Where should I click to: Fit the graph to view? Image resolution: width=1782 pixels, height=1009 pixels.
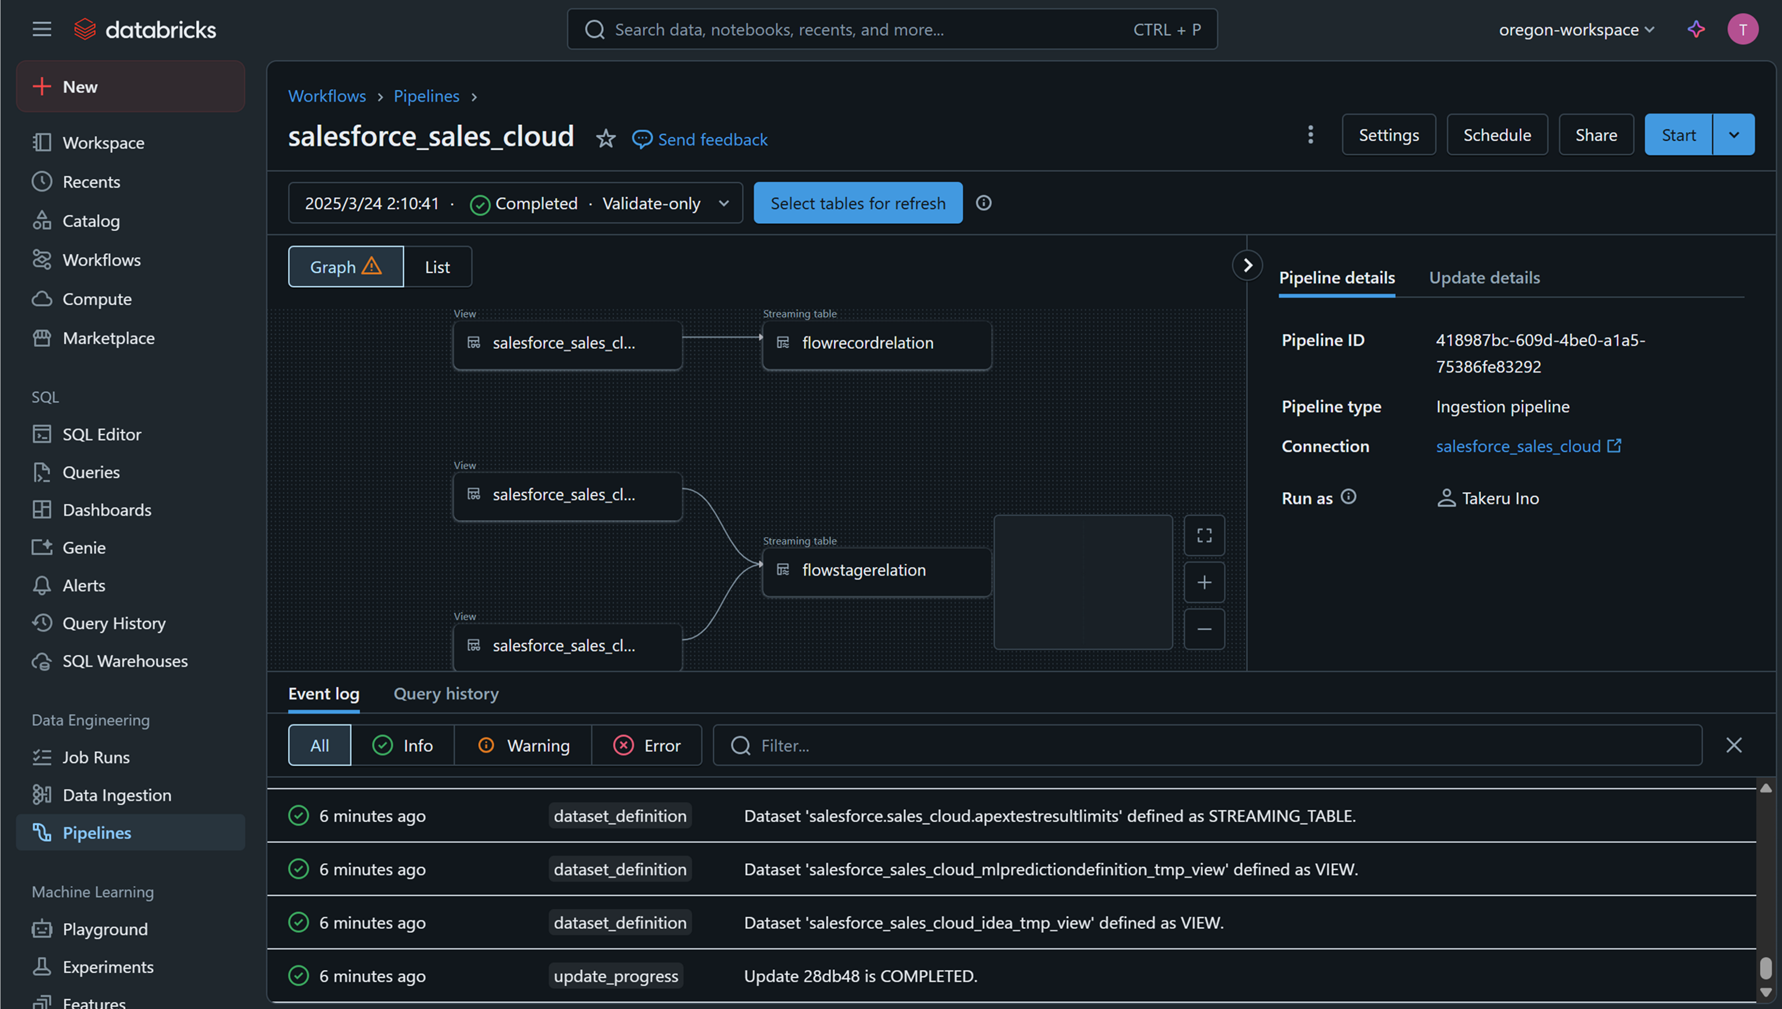pyautogui.click(x=1204, y=536)
